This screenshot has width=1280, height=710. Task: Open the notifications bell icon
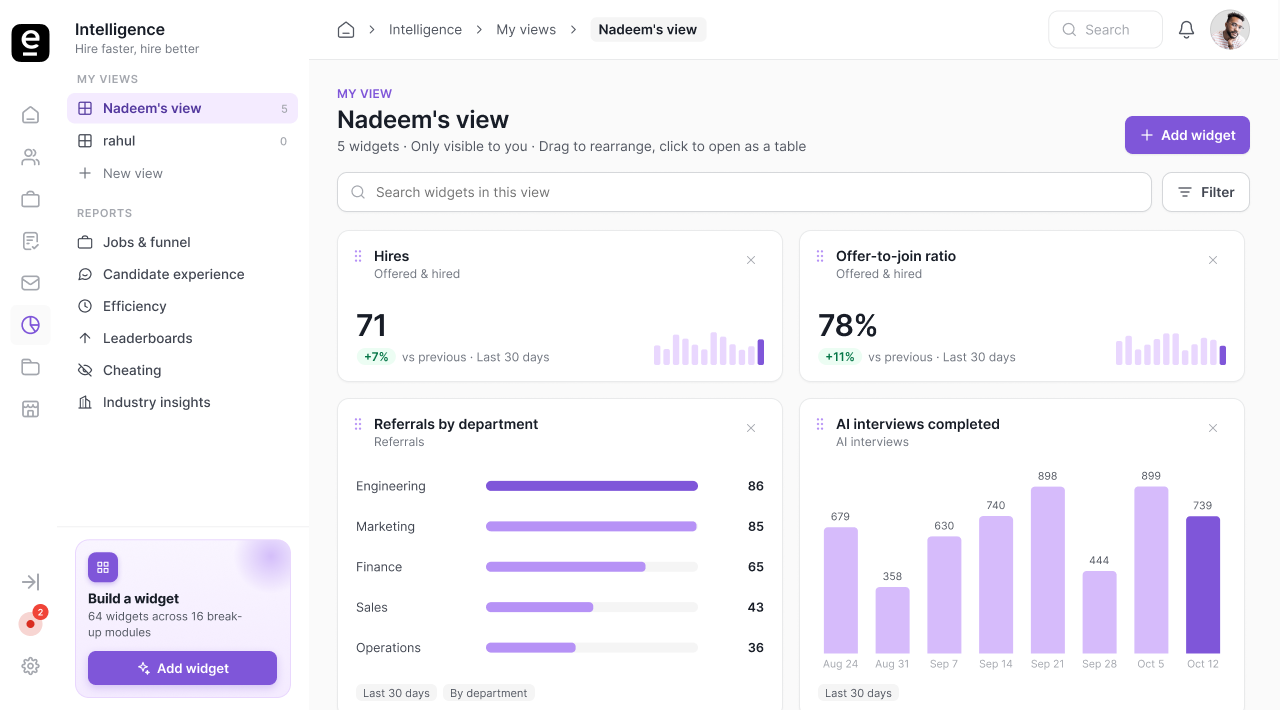pyautogui.click(x=1186, y=30)
